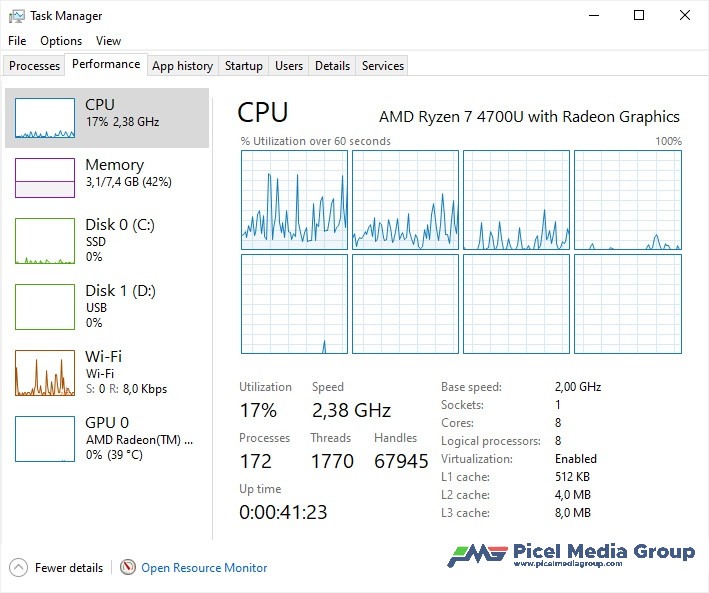Screen dimensions: 709x593
Task: Open the Services tab
Action: pyautogui.click(x=383, y=66)
